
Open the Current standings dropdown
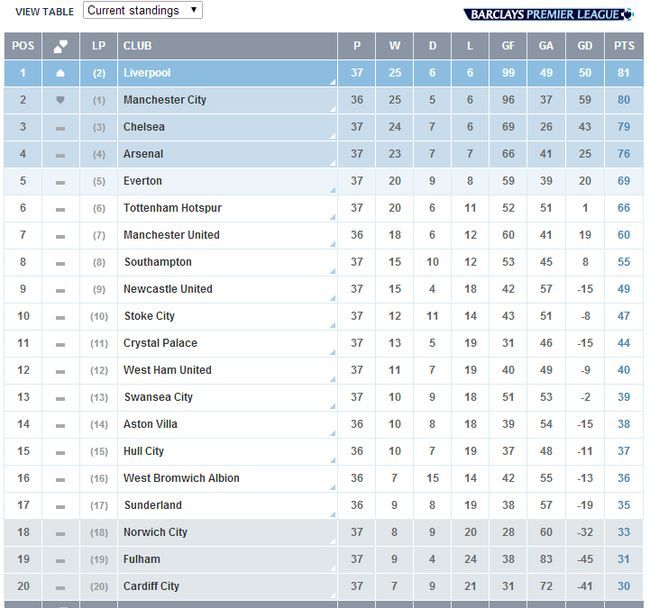[142, 10]
